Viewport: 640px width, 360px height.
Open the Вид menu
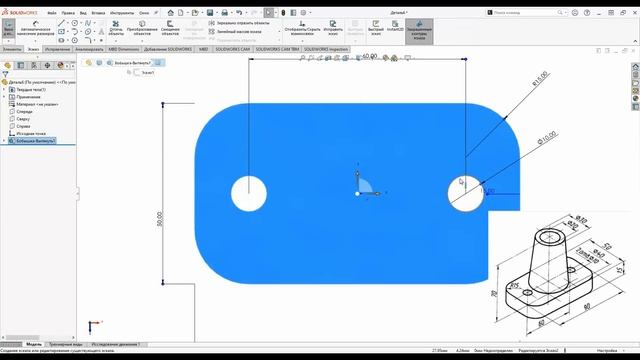(x=83, y=13)
